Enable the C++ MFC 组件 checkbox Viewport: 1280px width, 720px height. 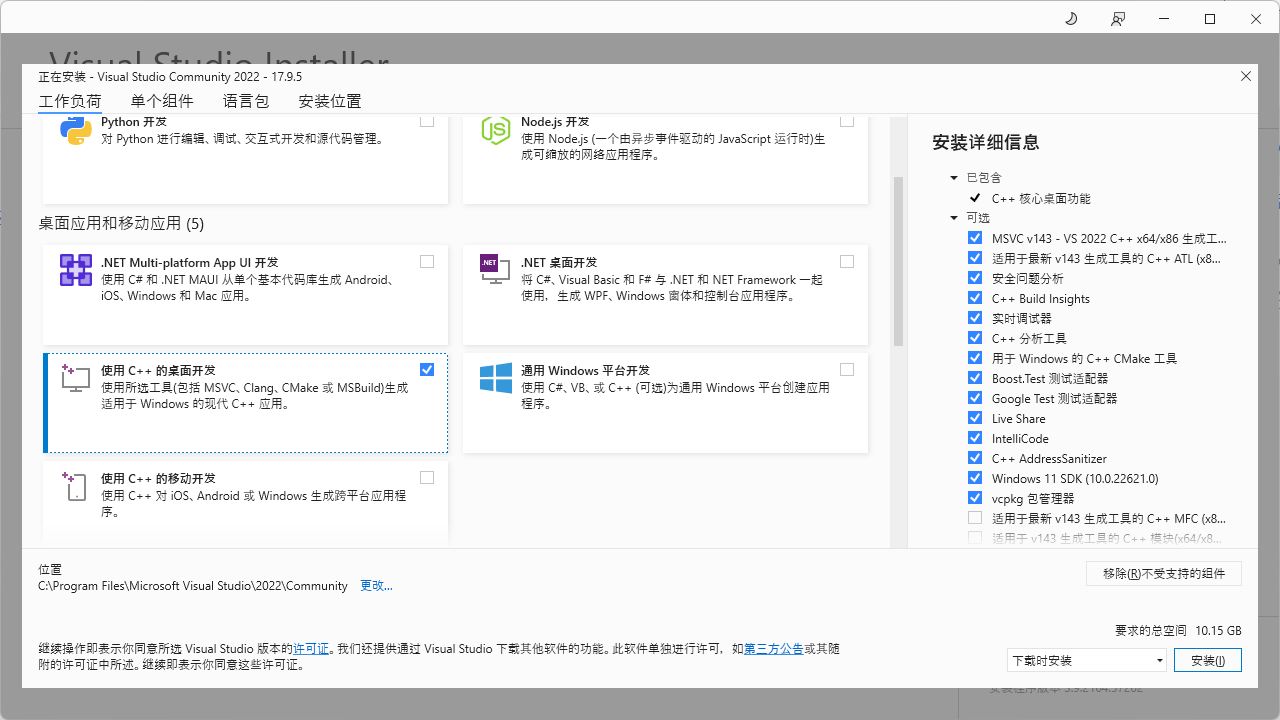[x=975, y=517]
